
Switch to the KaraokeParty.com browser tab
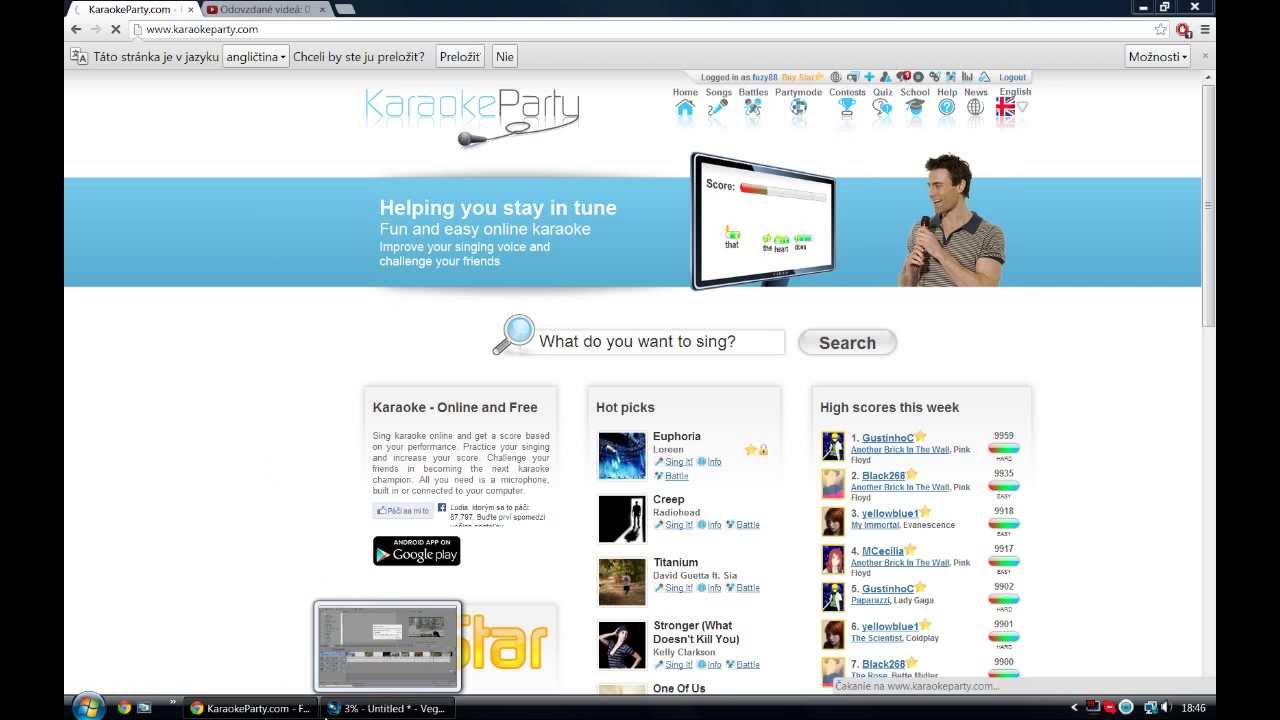pyautogui.click(x=130, y=9)
